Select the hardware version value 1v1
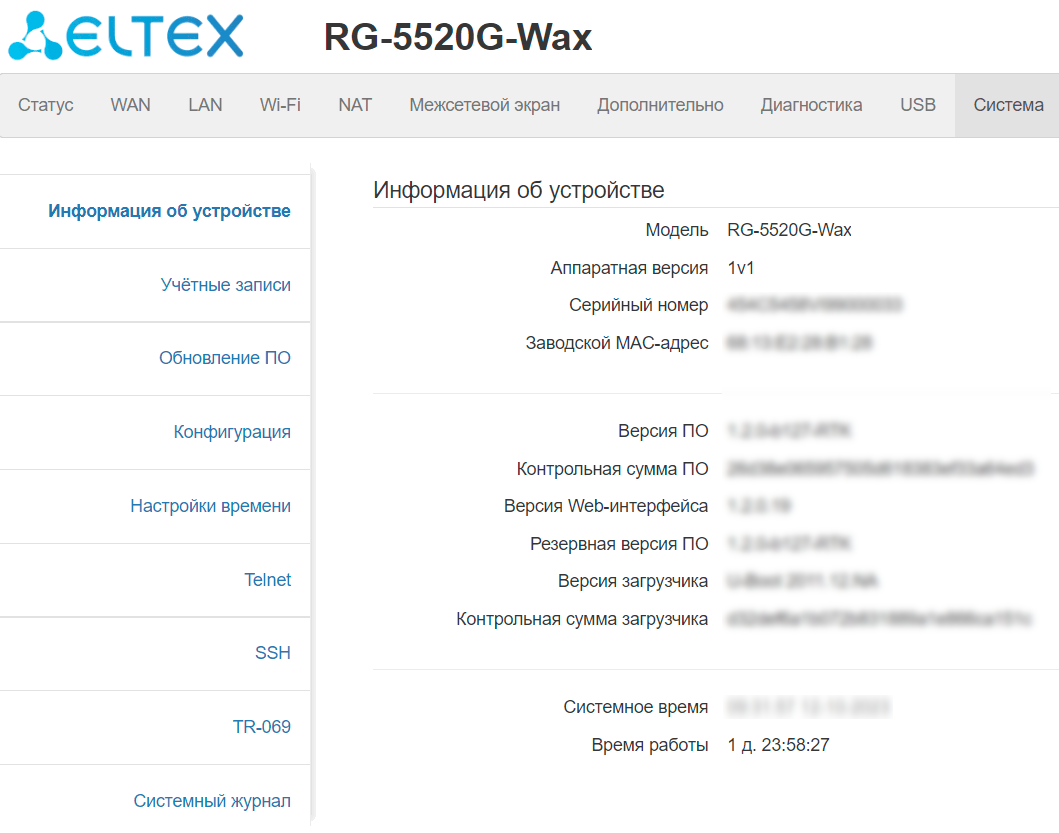 click(740, 268)
